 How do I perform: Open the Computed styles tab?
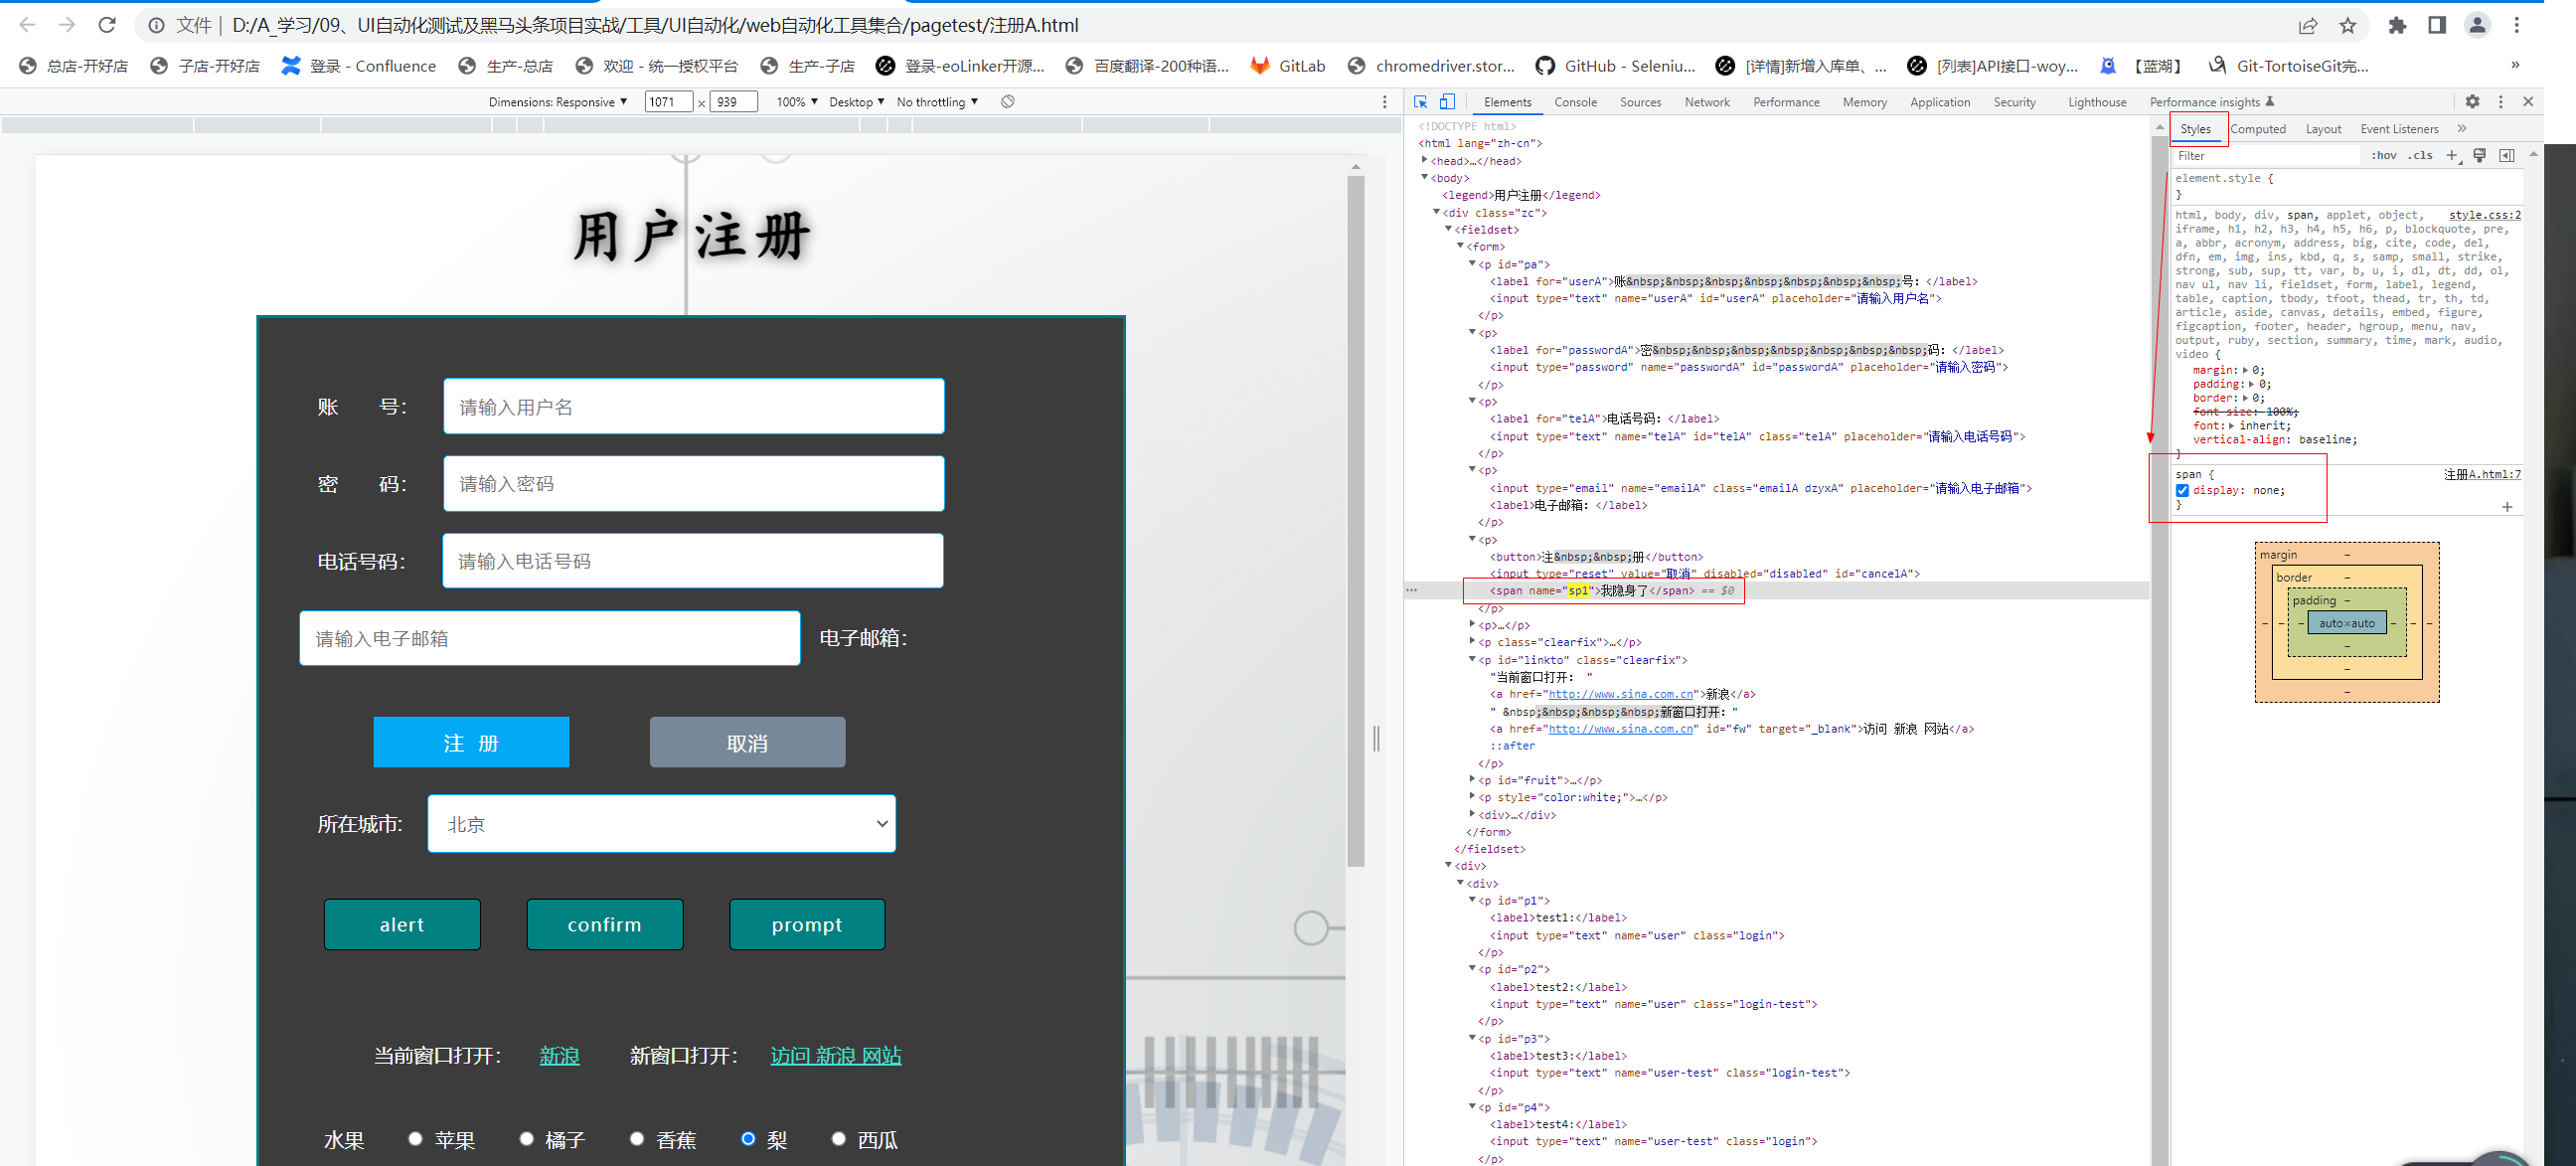click(x=2257, y=129)
